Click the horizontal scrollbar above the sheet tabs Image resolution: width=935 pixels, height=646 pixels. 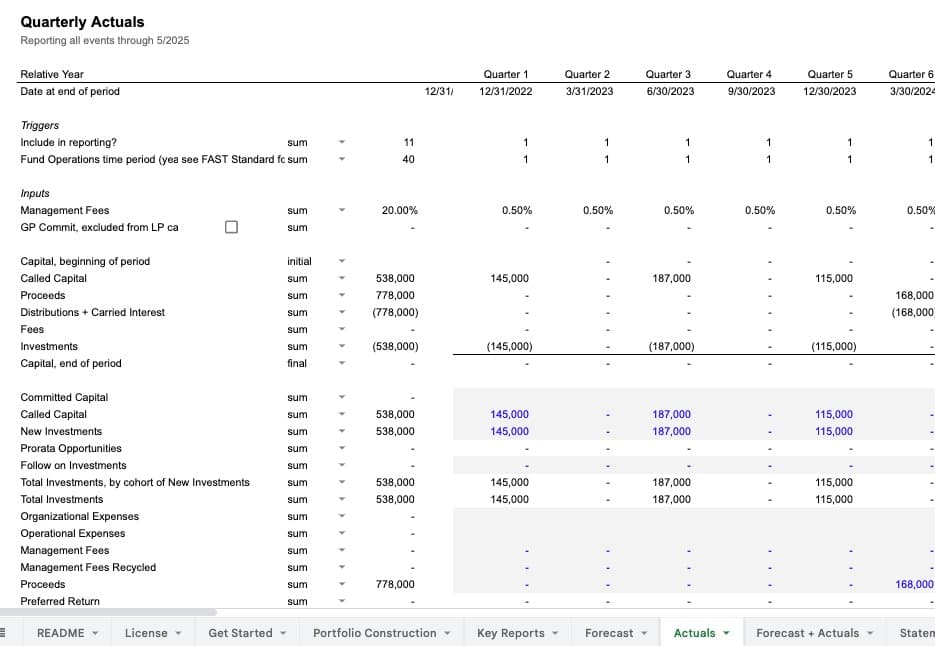108,612
